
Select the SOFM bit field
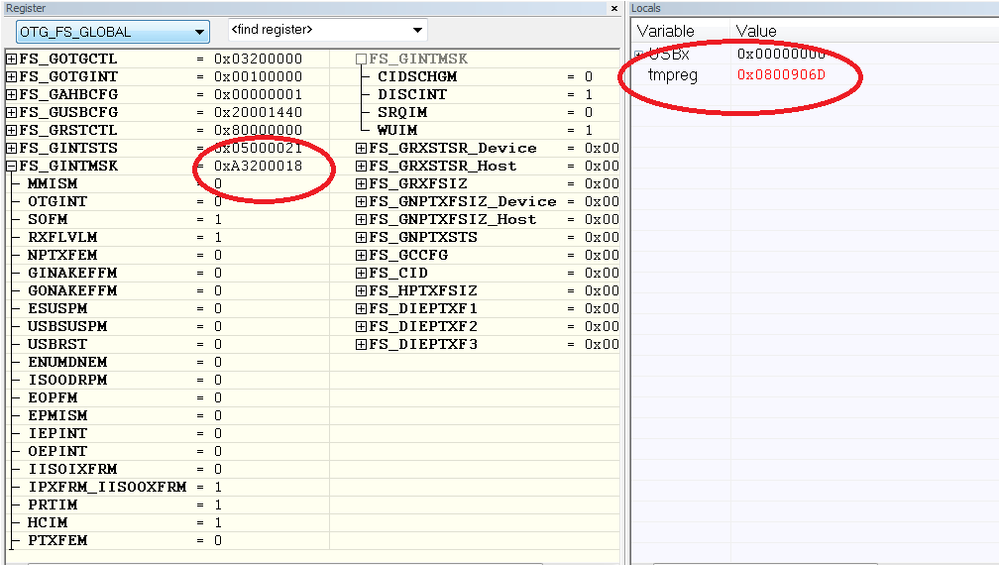click(48, 219)
